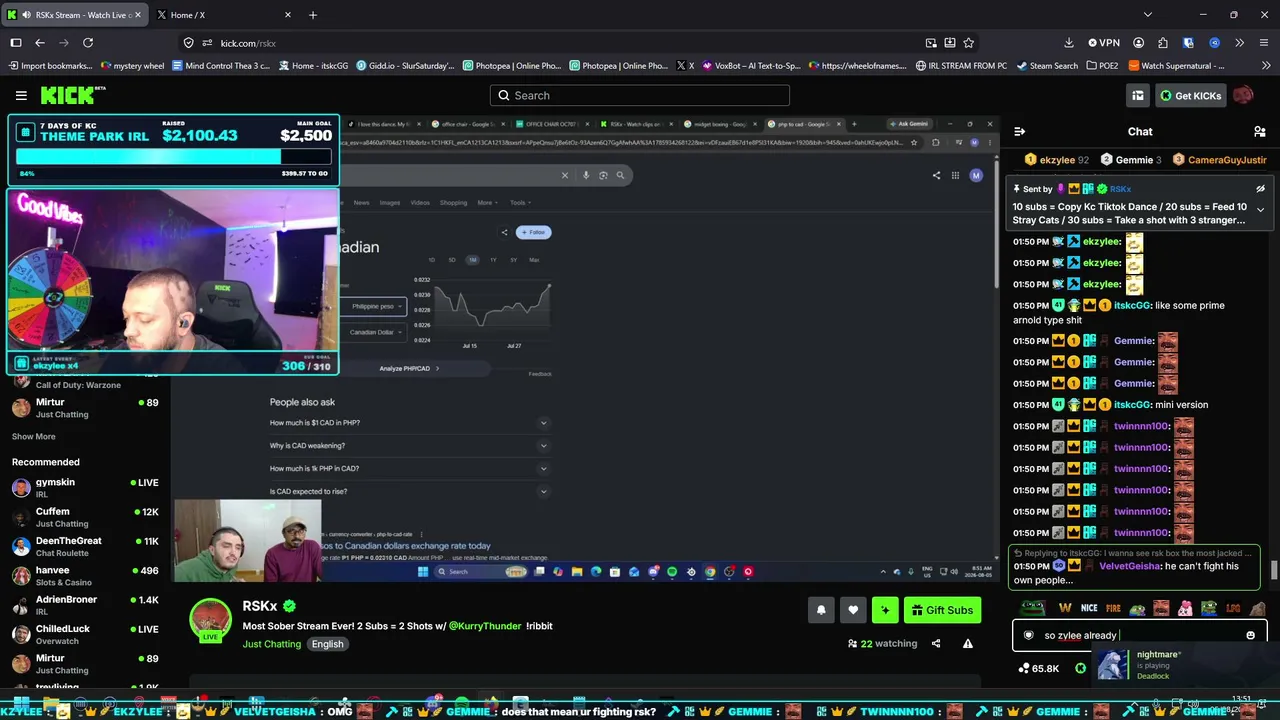
Task: Click Show More in the sidebar
Action: pyautogui.click(x=33, y=437)
